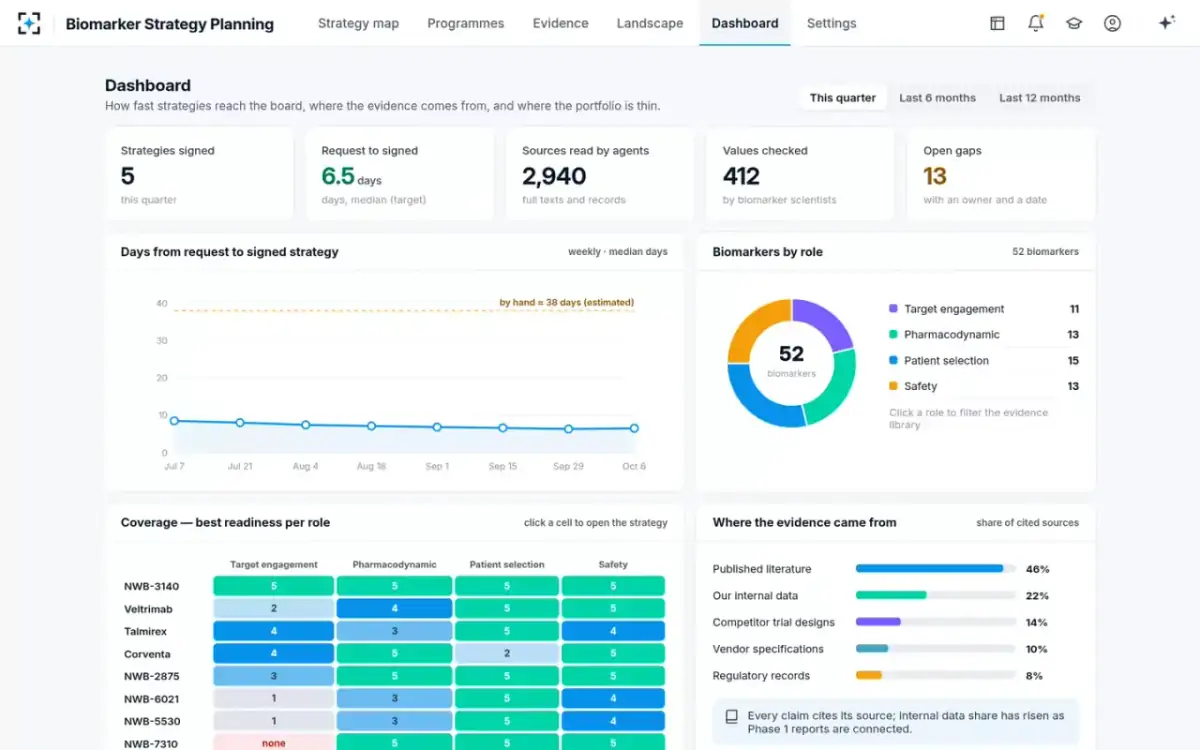Open the Request to signed card
The width and height of the screenshot is (1200, 750).
[399, 174]
